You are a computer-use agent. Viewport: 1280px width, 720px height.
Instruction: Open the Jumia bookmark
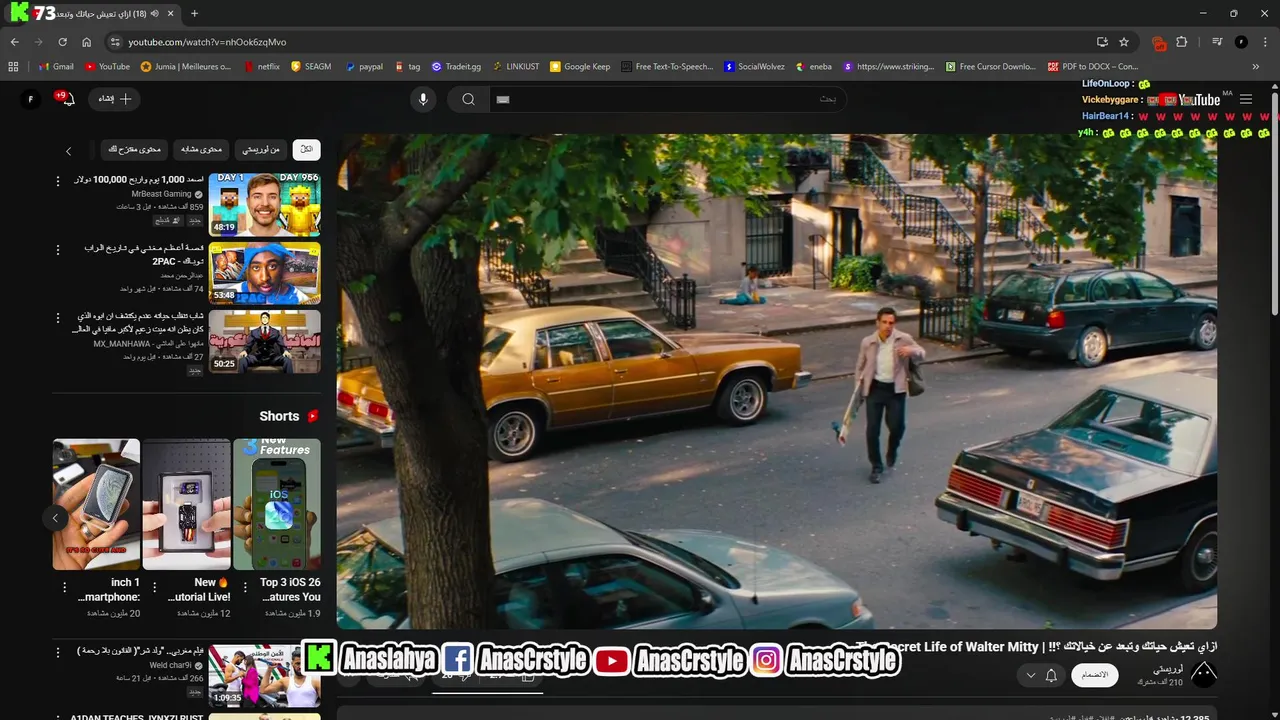[x=185, y=67]
